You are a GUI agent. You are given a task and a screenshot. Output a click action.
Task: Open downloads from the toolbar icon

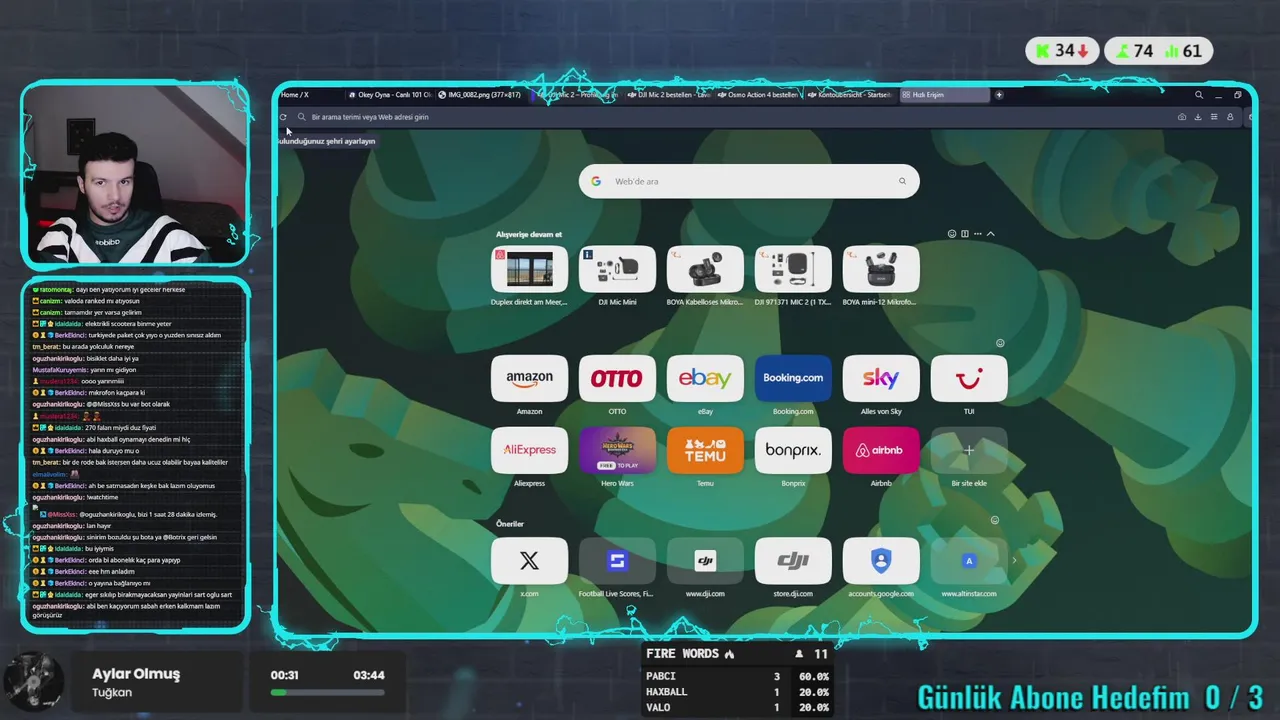[x=1198, y=117]
